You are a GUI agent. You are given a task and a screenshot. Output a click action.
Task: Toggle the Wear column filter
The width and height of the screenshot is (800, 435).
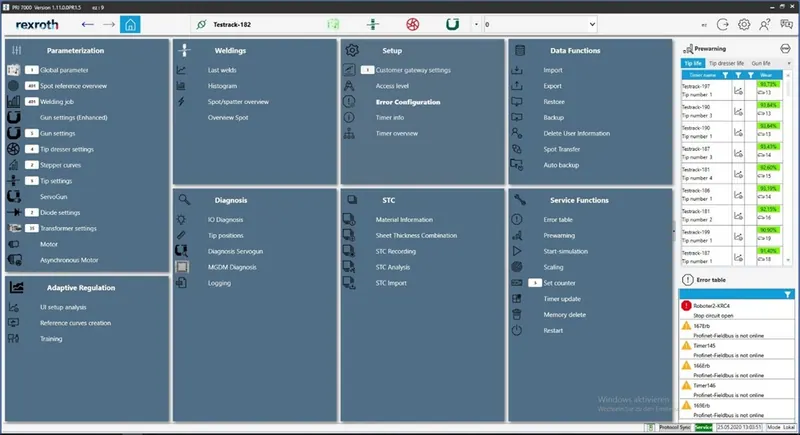[751, 75]
